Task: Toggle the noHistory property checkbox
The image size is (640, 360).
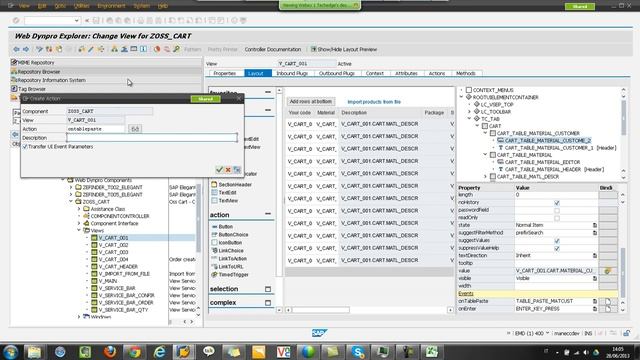Action: point(557,203)
